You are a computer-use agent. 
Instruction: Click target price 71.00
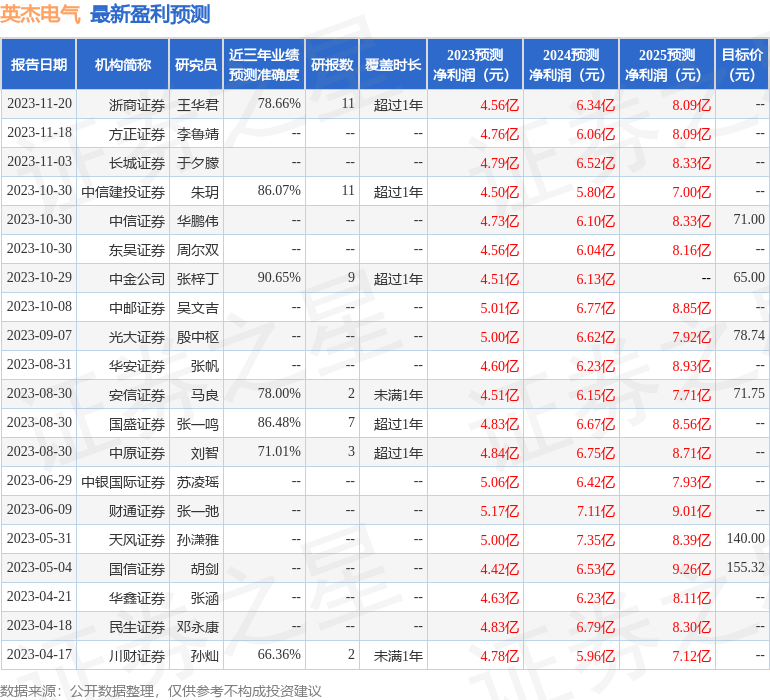pos(749,220)
